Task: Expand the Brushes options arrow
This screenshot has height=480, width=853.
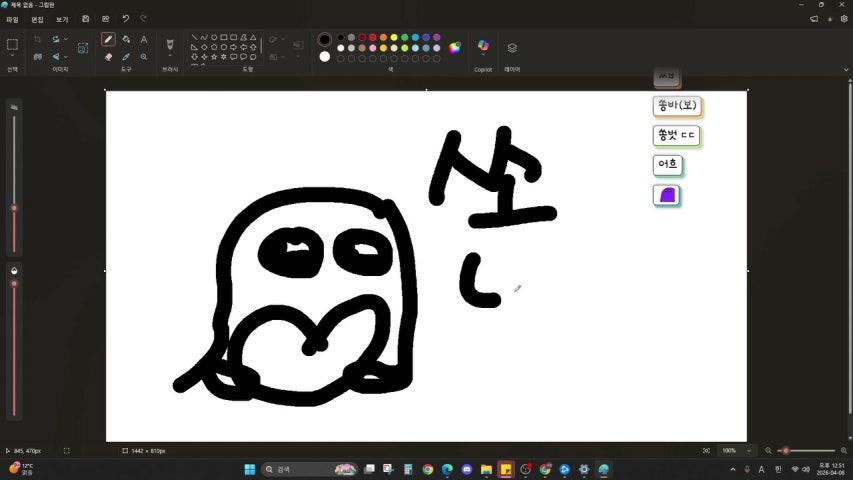Action: click(170, 56)
